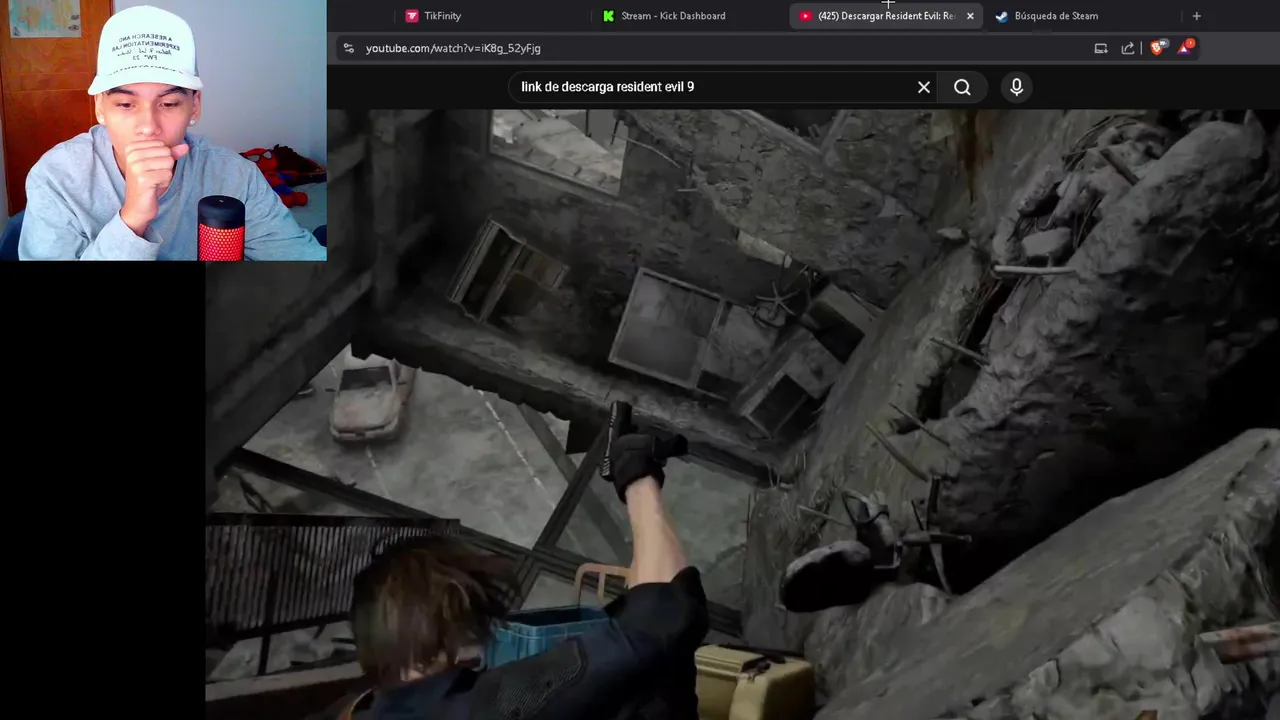Click the Resident Evil video player
This screenshot has height=720, width=1280.
(x=742, y=415)
